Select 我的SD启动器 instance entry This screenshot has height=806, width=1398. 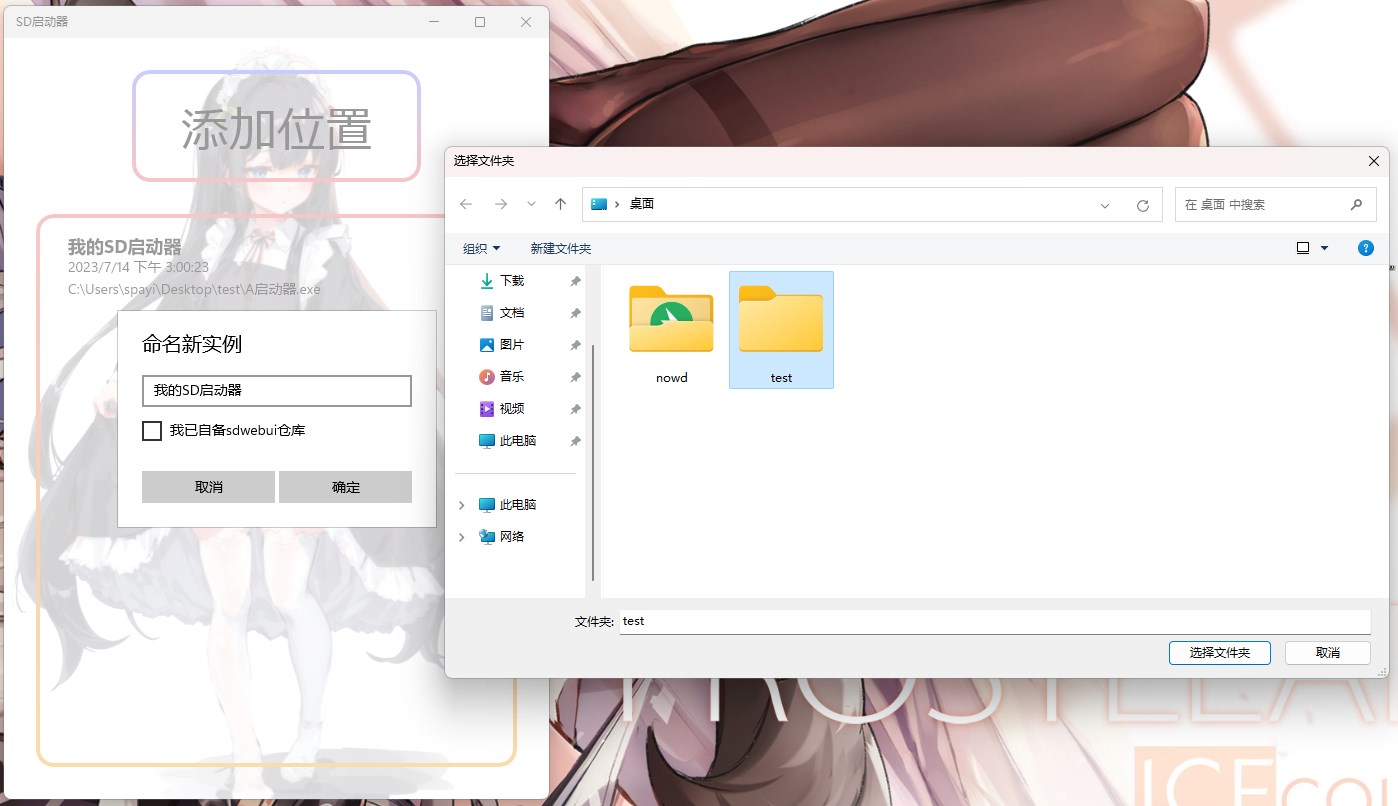tap(194, 267)
